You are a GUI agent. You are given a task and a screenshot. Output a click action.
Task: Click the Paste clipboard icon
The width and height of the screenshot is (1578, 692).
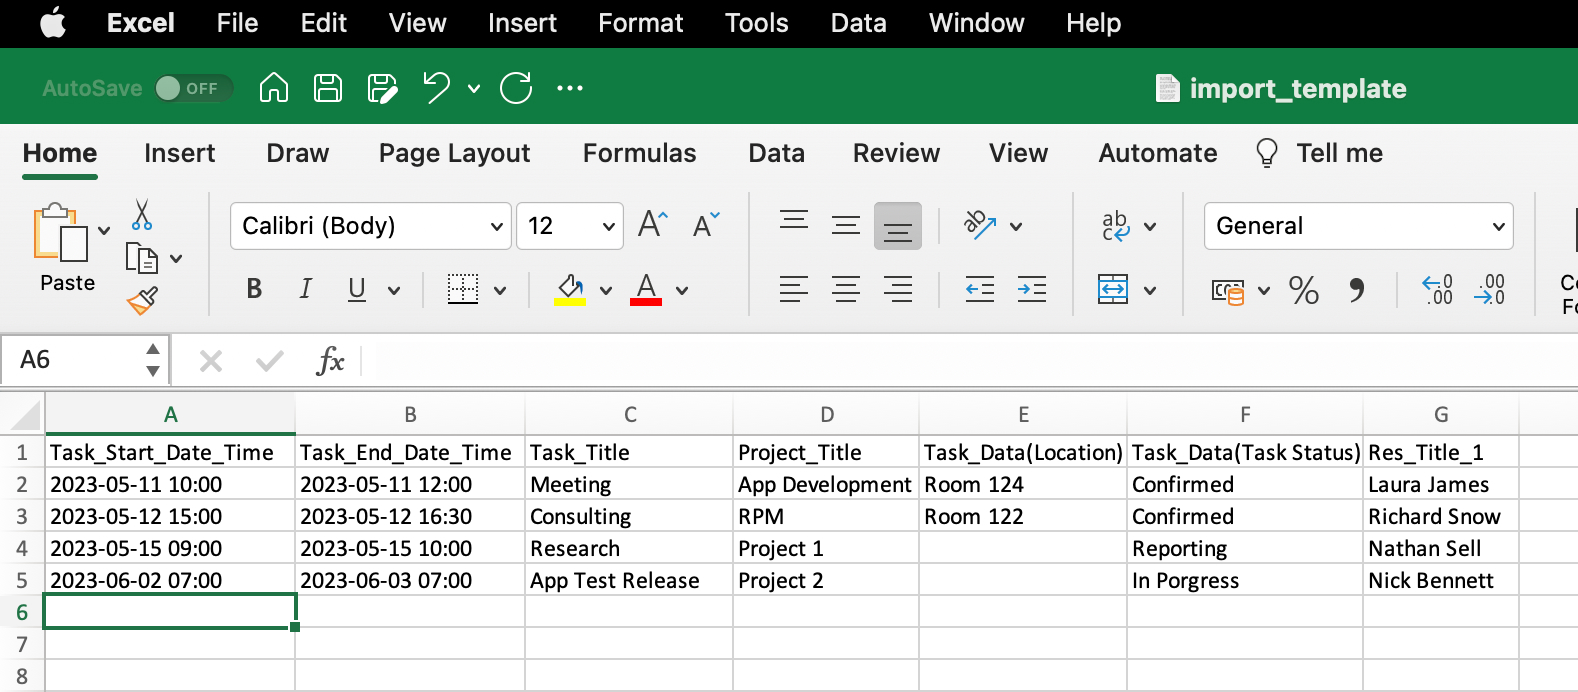(60, 232)
